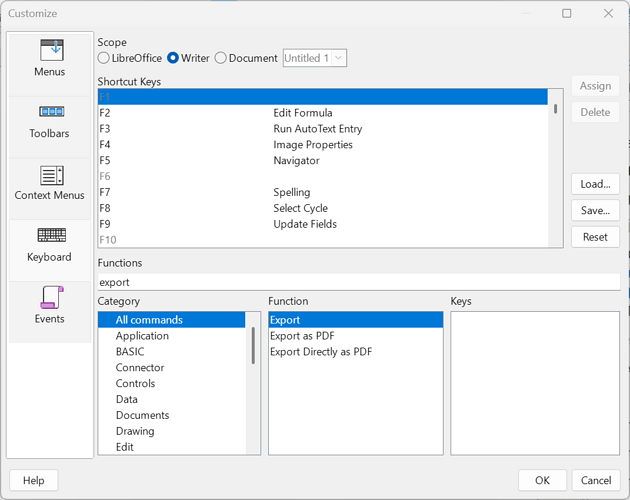The height and width of the screenshot is (500, 630).
Task: Click the Reset button
Action: point(595,237)
